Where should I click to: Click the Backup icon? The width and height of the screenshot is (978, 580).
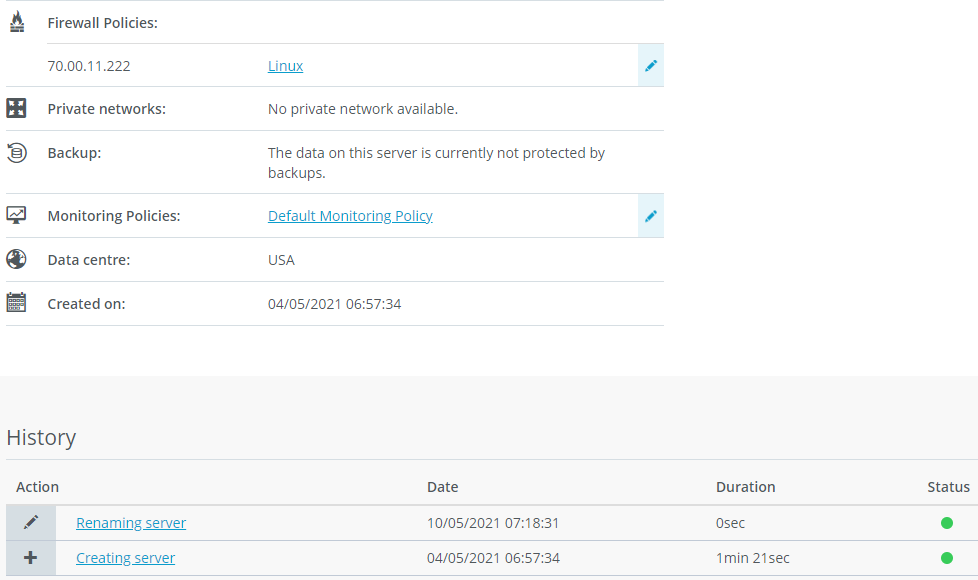(x=16, y=153)
